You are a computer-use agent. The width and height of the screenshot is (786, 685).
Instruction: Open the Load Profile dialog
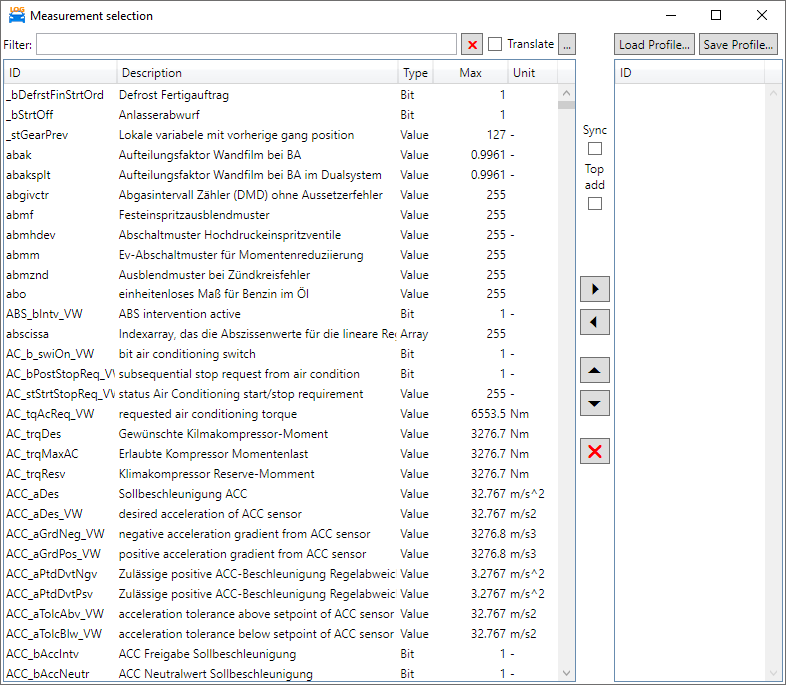[654, 45]
